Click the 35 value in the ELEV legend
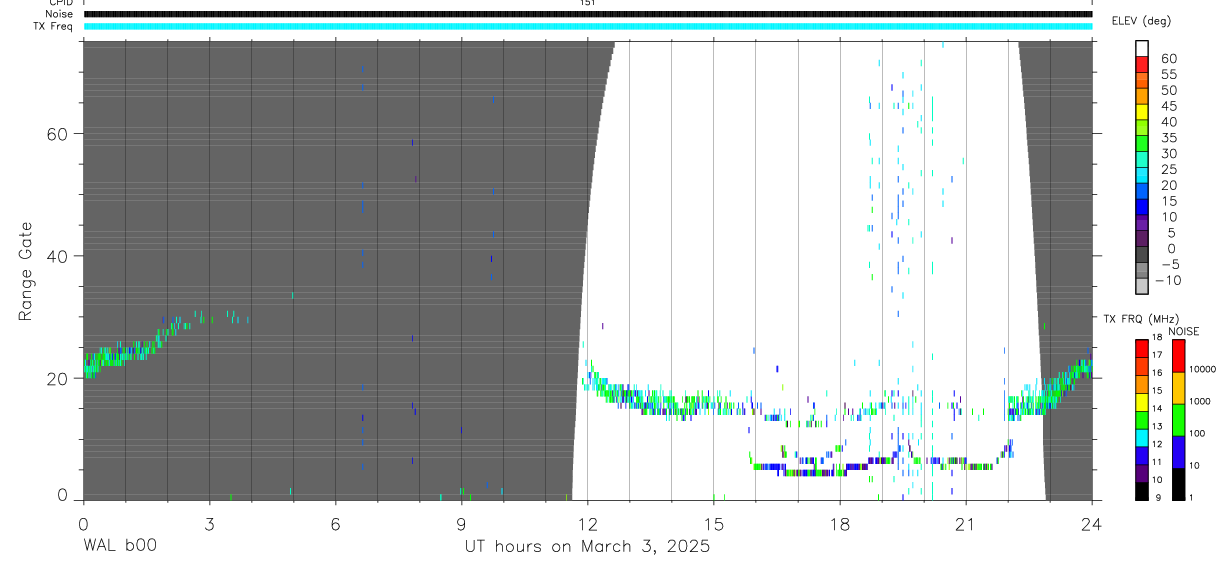 [1167, 138]
